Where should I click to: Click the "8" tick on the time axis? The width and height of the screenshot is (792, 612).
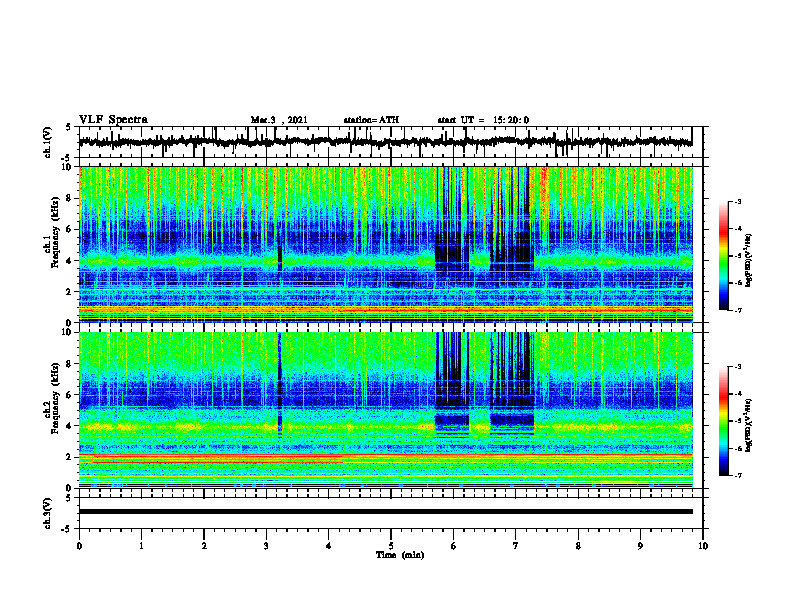pos(578,546)
